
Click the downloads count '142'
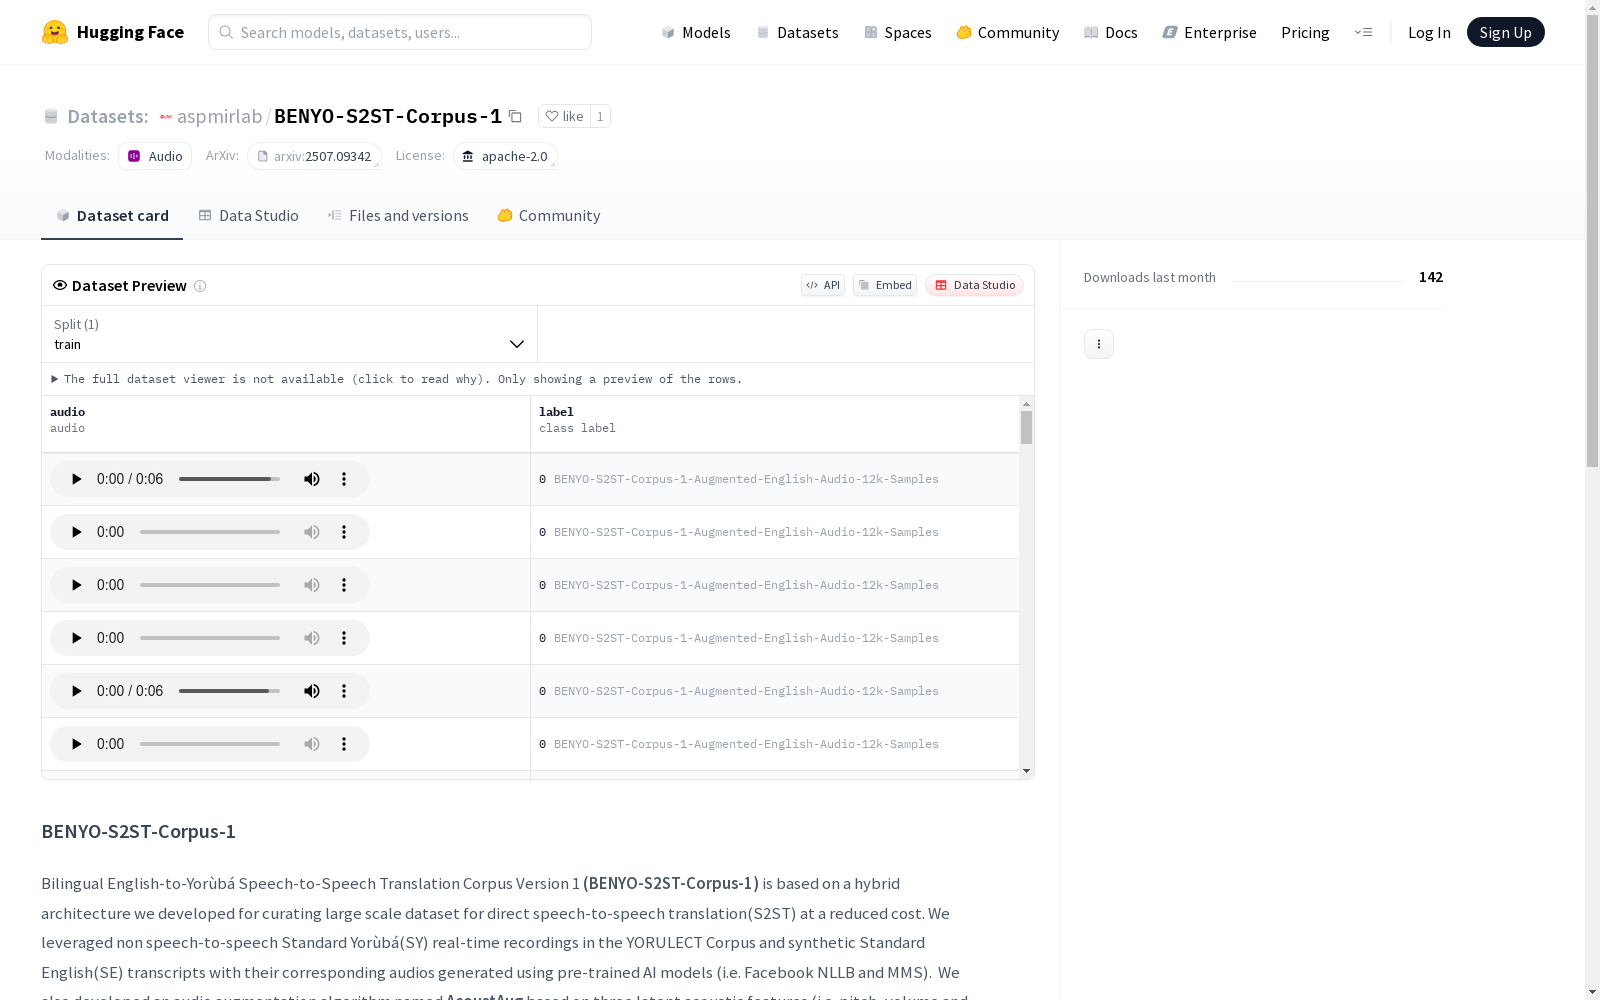(x=1431, y=277)
